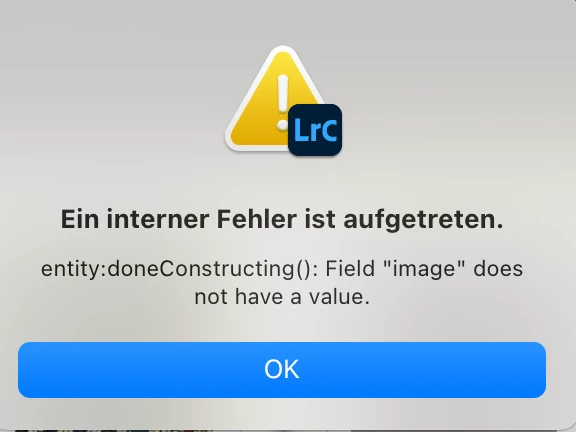Click the word "aufgetreten." in the heading
576x432 pixels.
click(423, 220)
